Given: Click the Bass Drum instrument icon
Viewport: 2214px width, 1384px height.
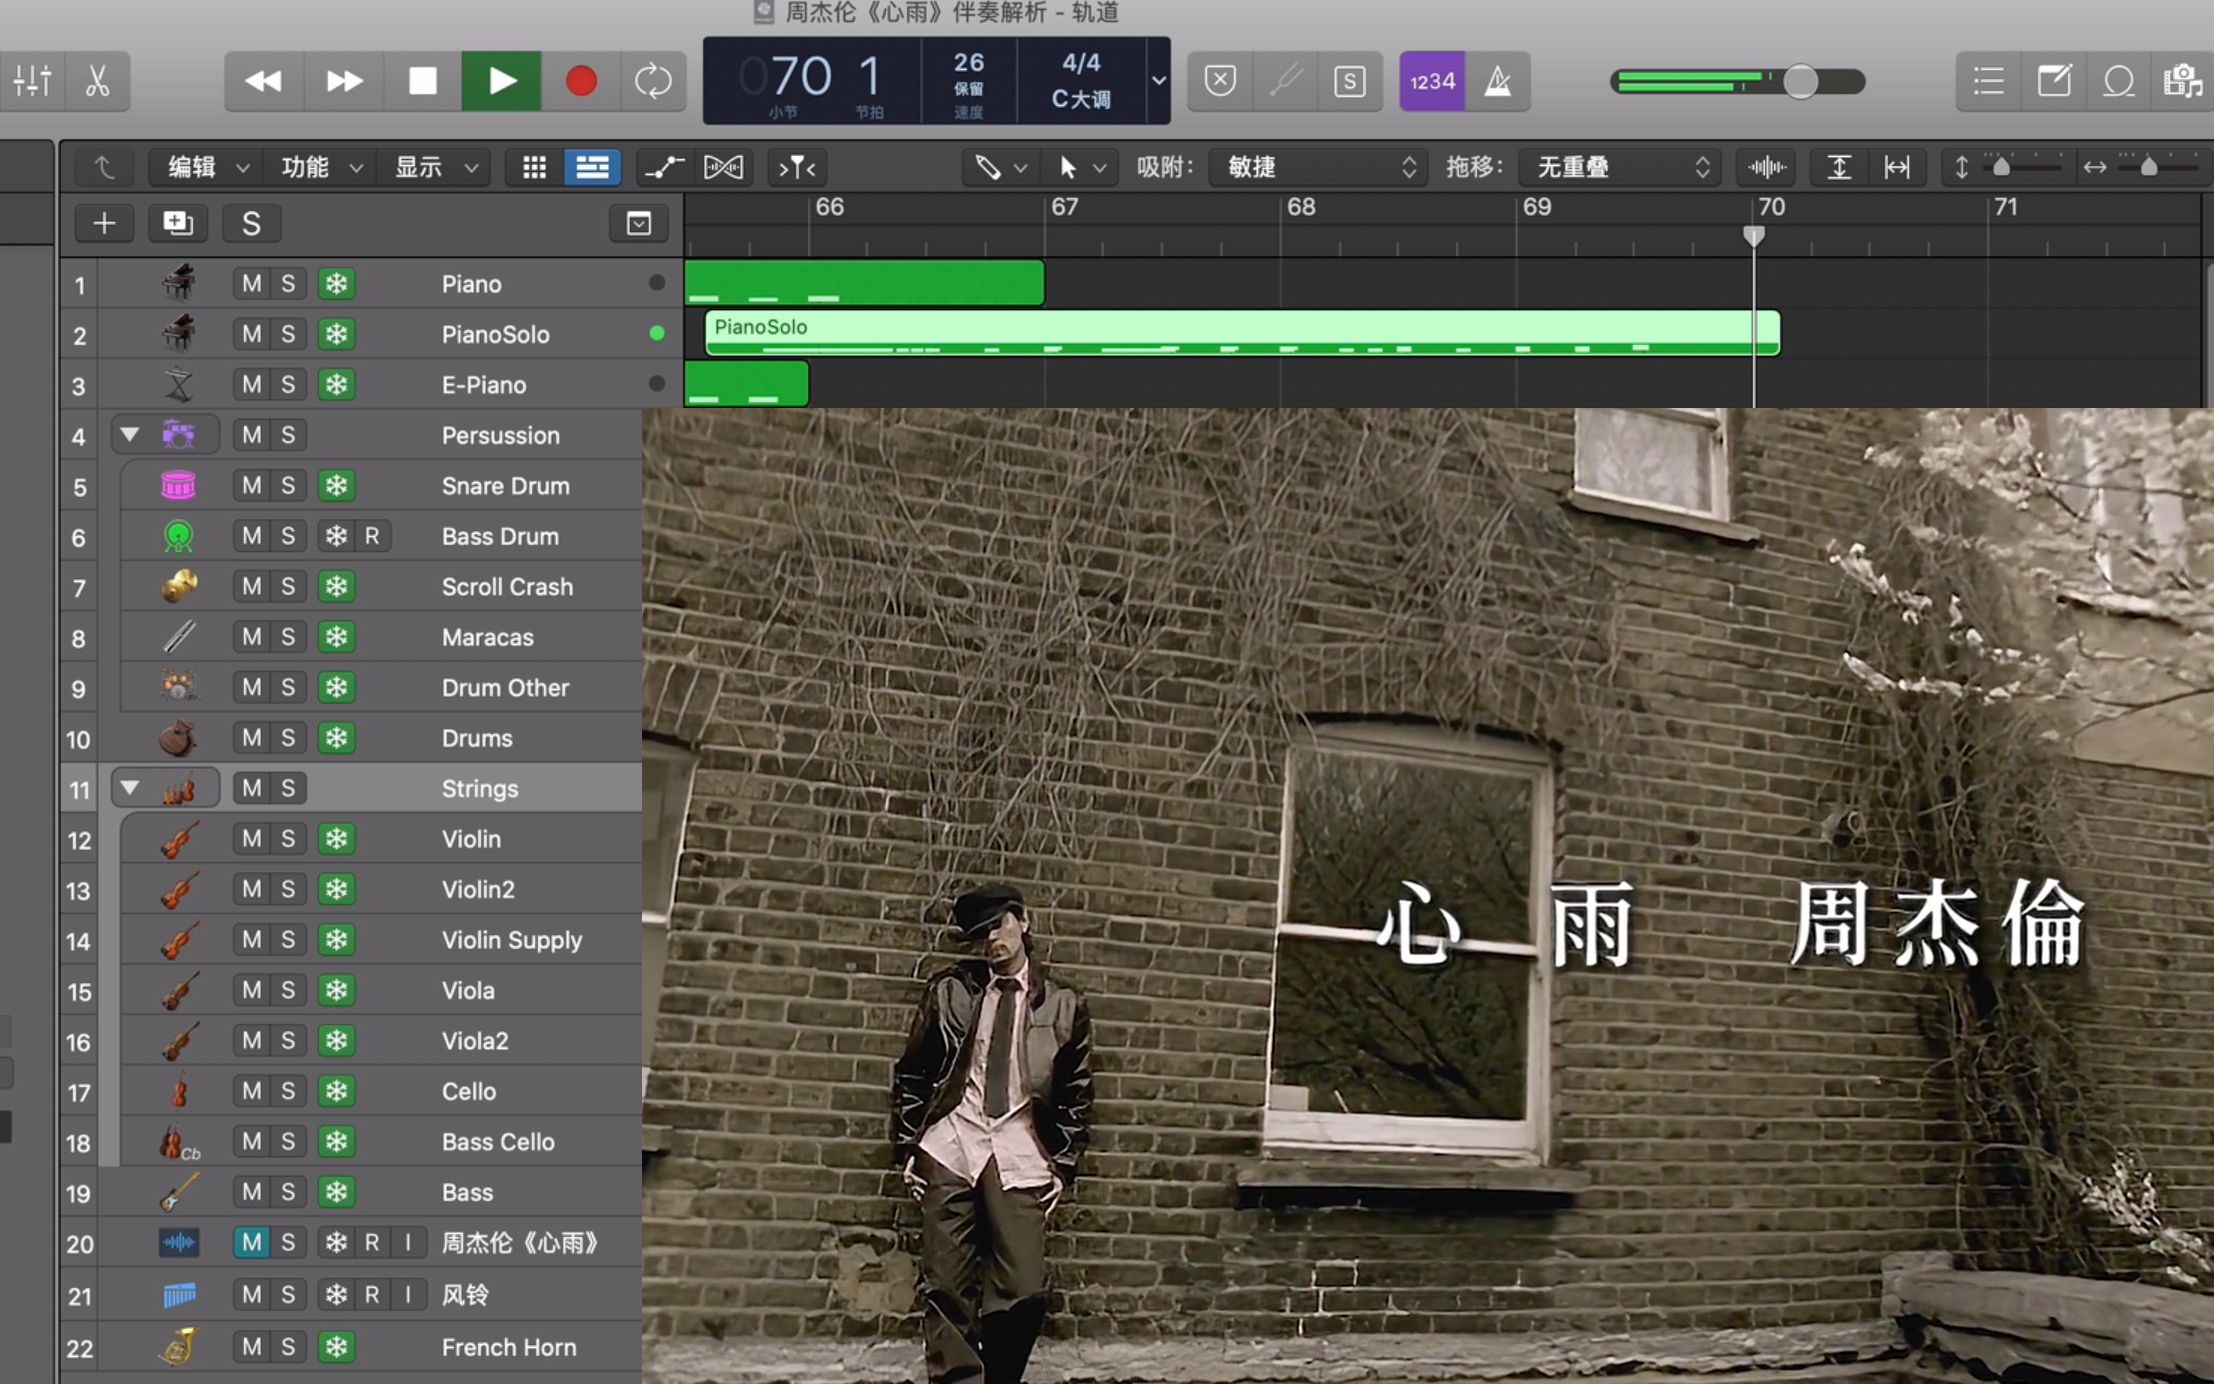Looking at the screenshot, I should (178, 536).
